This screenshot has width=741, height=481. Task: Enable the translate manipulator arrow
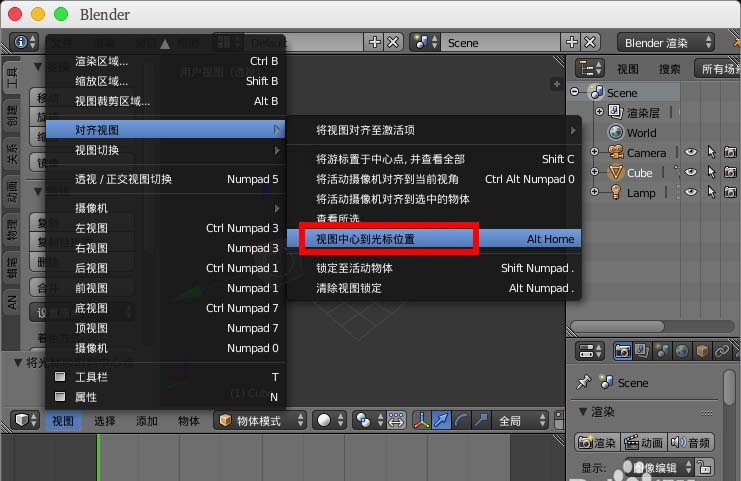point(441,420)
